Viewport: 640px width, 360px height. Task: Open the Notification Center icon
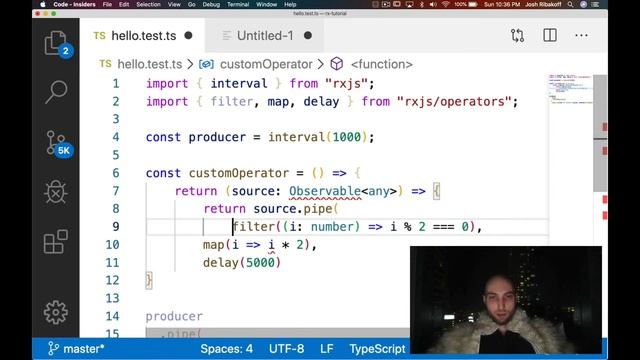click(596, 4)
